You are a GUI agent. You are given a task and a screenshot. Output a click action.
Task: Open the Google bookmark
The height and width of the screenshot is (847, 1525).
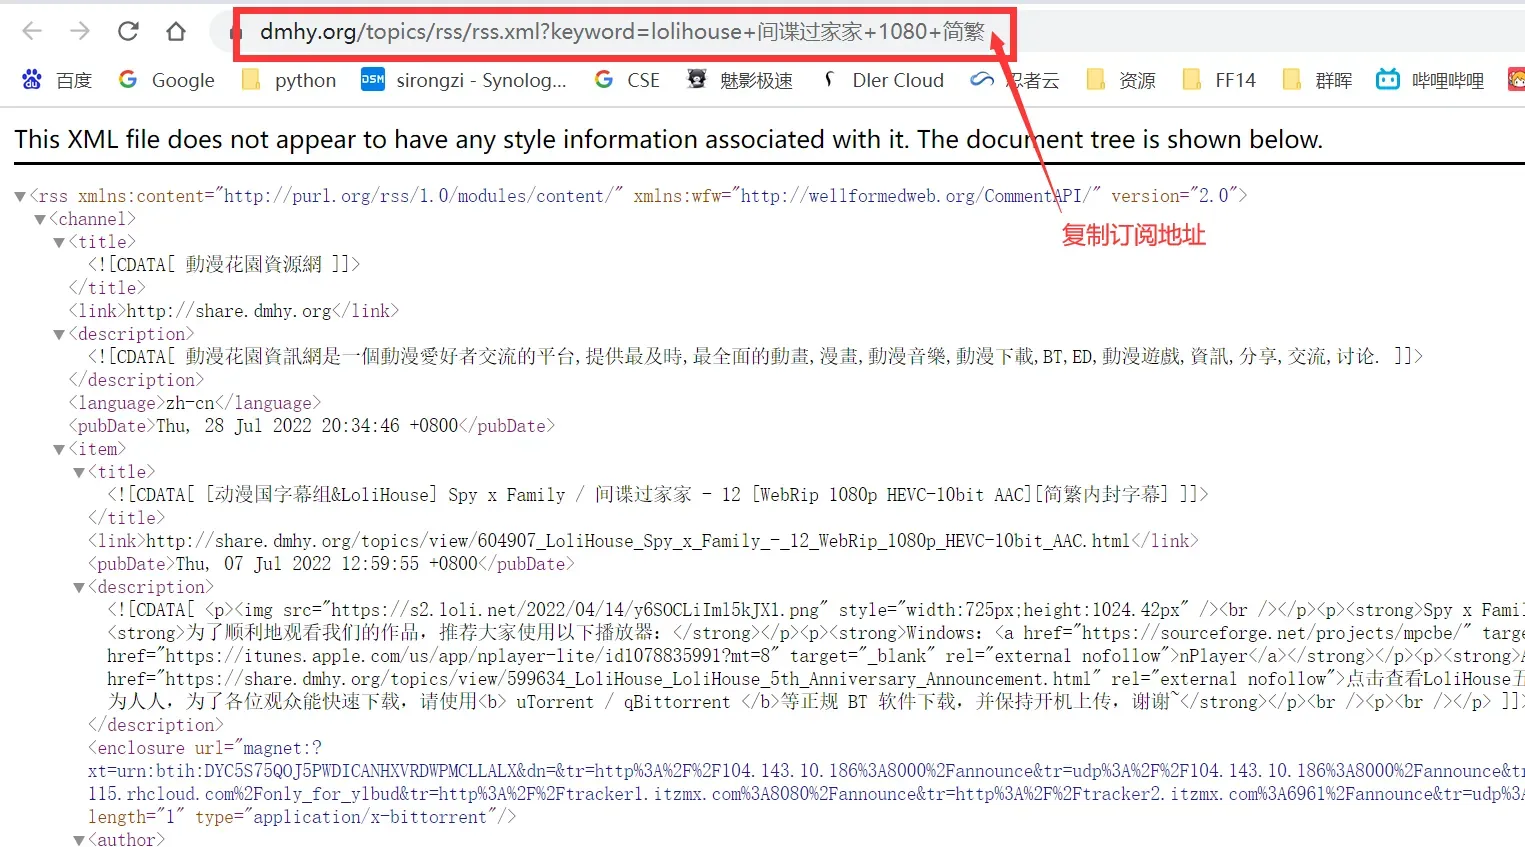166,80
